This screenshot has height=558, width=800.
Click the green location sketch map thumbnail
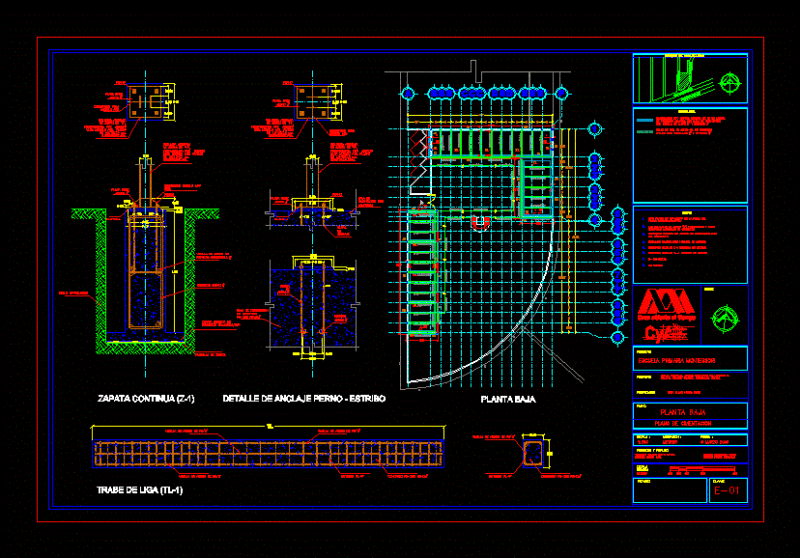point(674,80)
